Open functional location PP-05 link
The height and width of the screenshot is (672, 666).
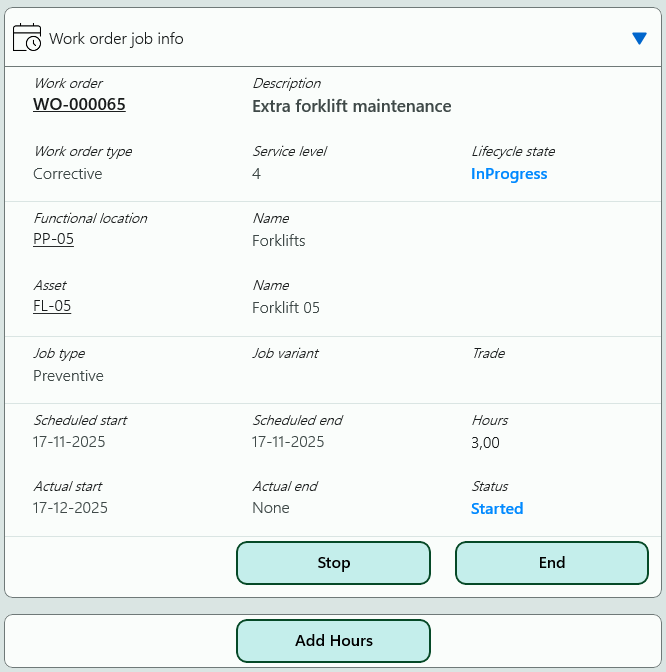[53, 240]
